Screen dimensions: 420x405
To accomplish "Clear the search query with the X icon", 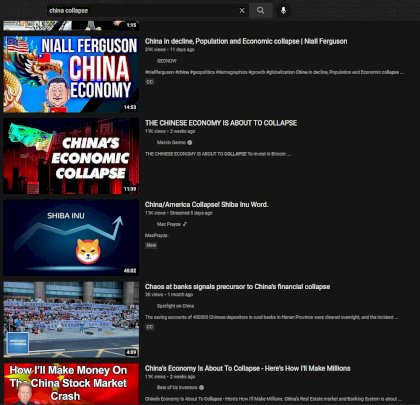I will click(x=242, y=11).
